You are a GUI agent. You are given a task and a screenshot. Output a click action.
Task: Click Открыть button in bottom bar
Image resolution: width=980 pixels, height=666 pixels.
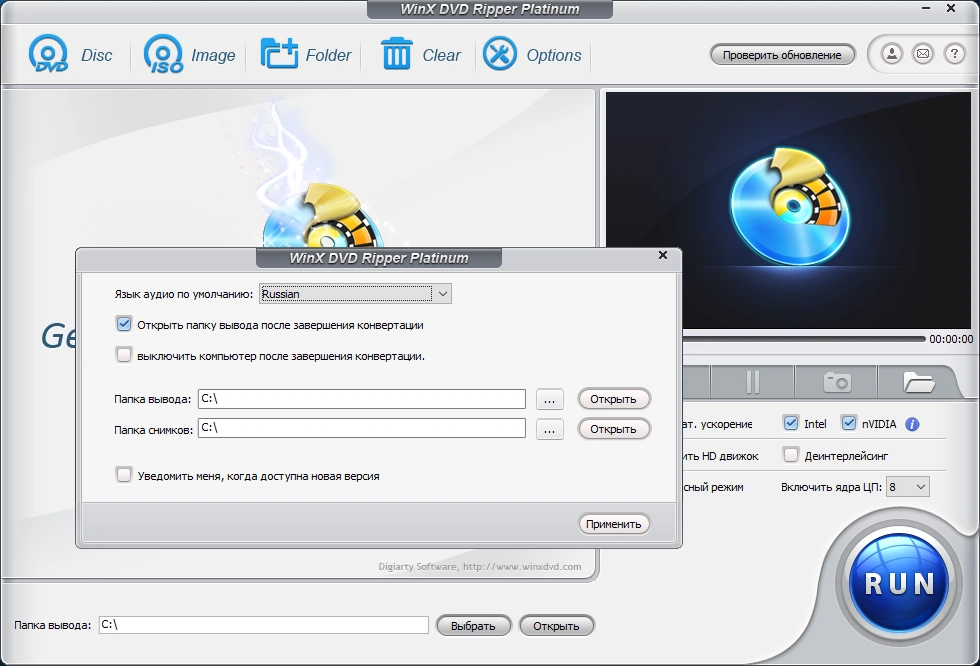point(556,625)
